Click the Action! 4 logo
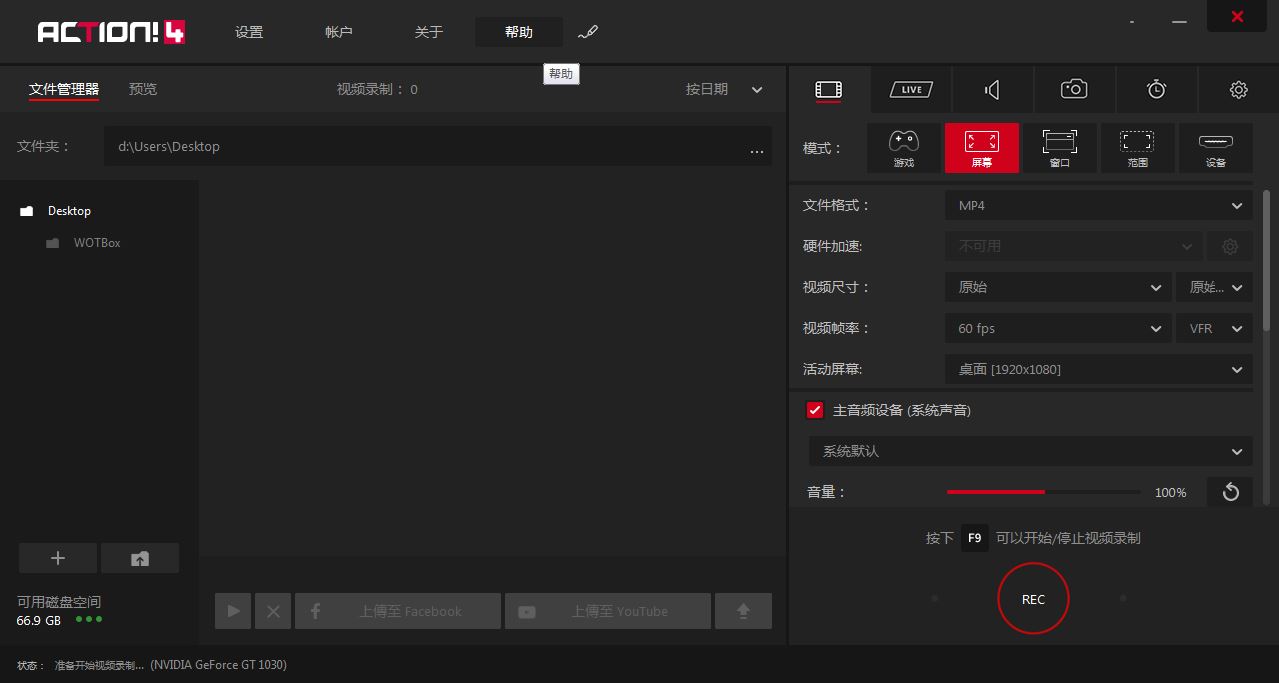 111,32
